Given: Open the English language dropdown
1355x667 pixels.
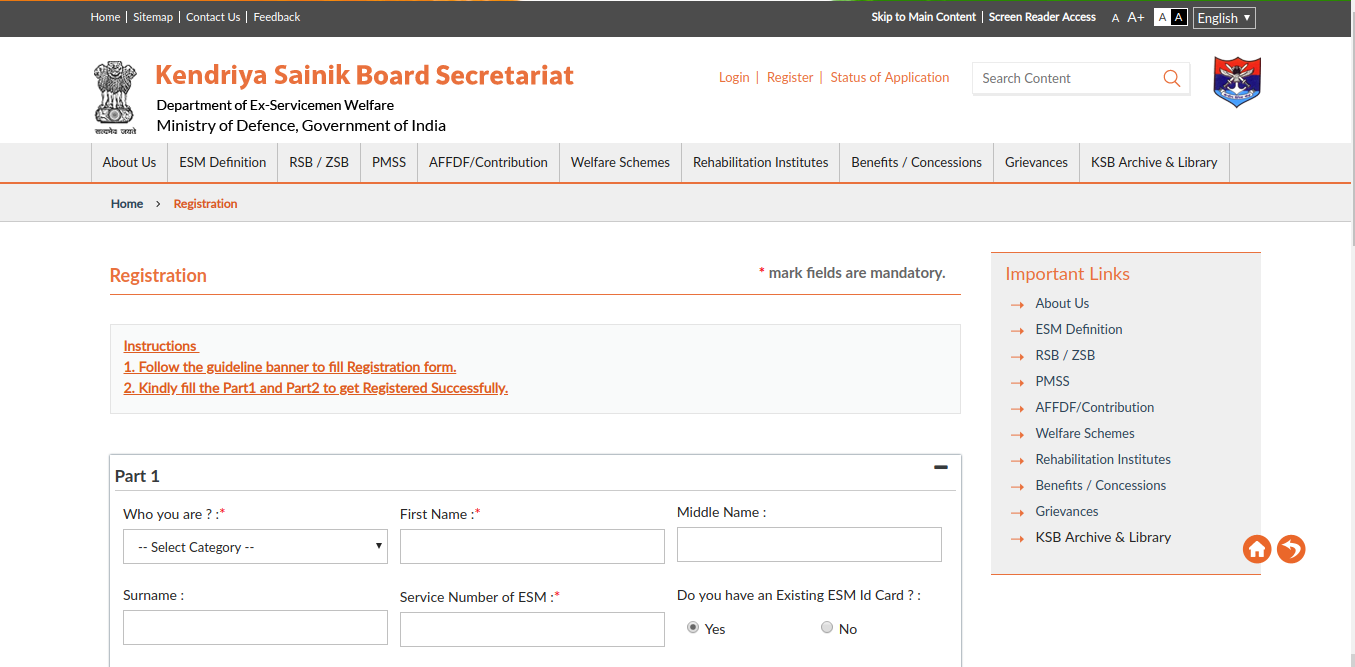Looking at the screenshot, I should [1224, 18].
